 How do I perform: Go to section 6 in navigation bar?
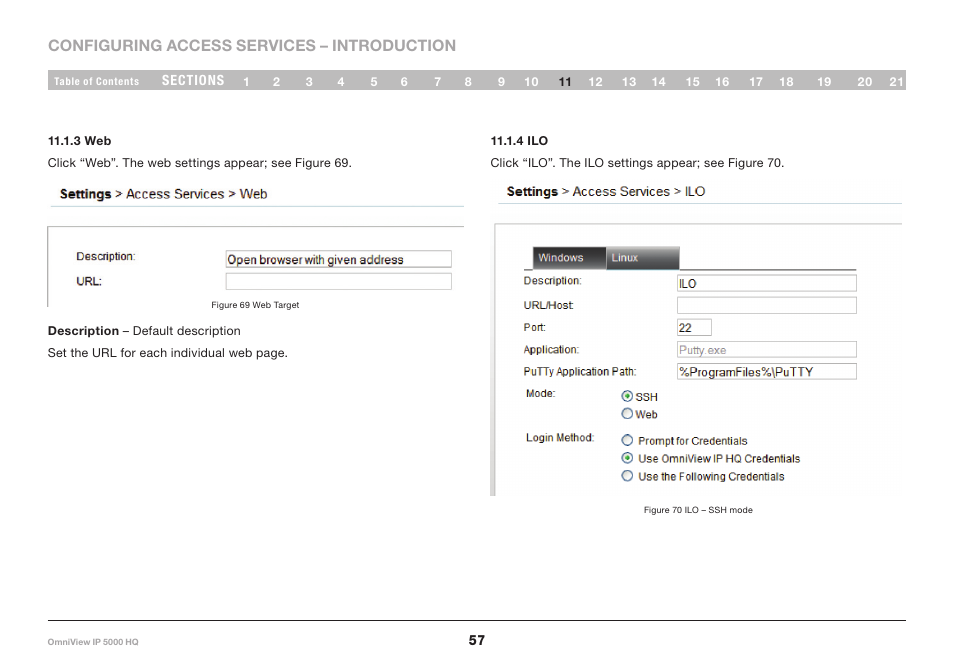(x=404, y=82)
